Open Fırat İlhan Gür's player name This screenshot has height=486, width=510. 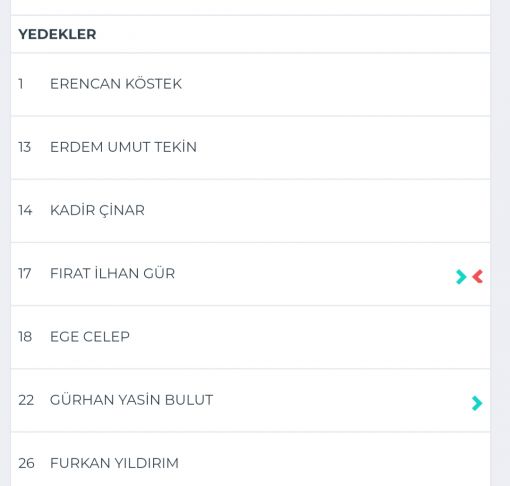click(x=112, y=273)
